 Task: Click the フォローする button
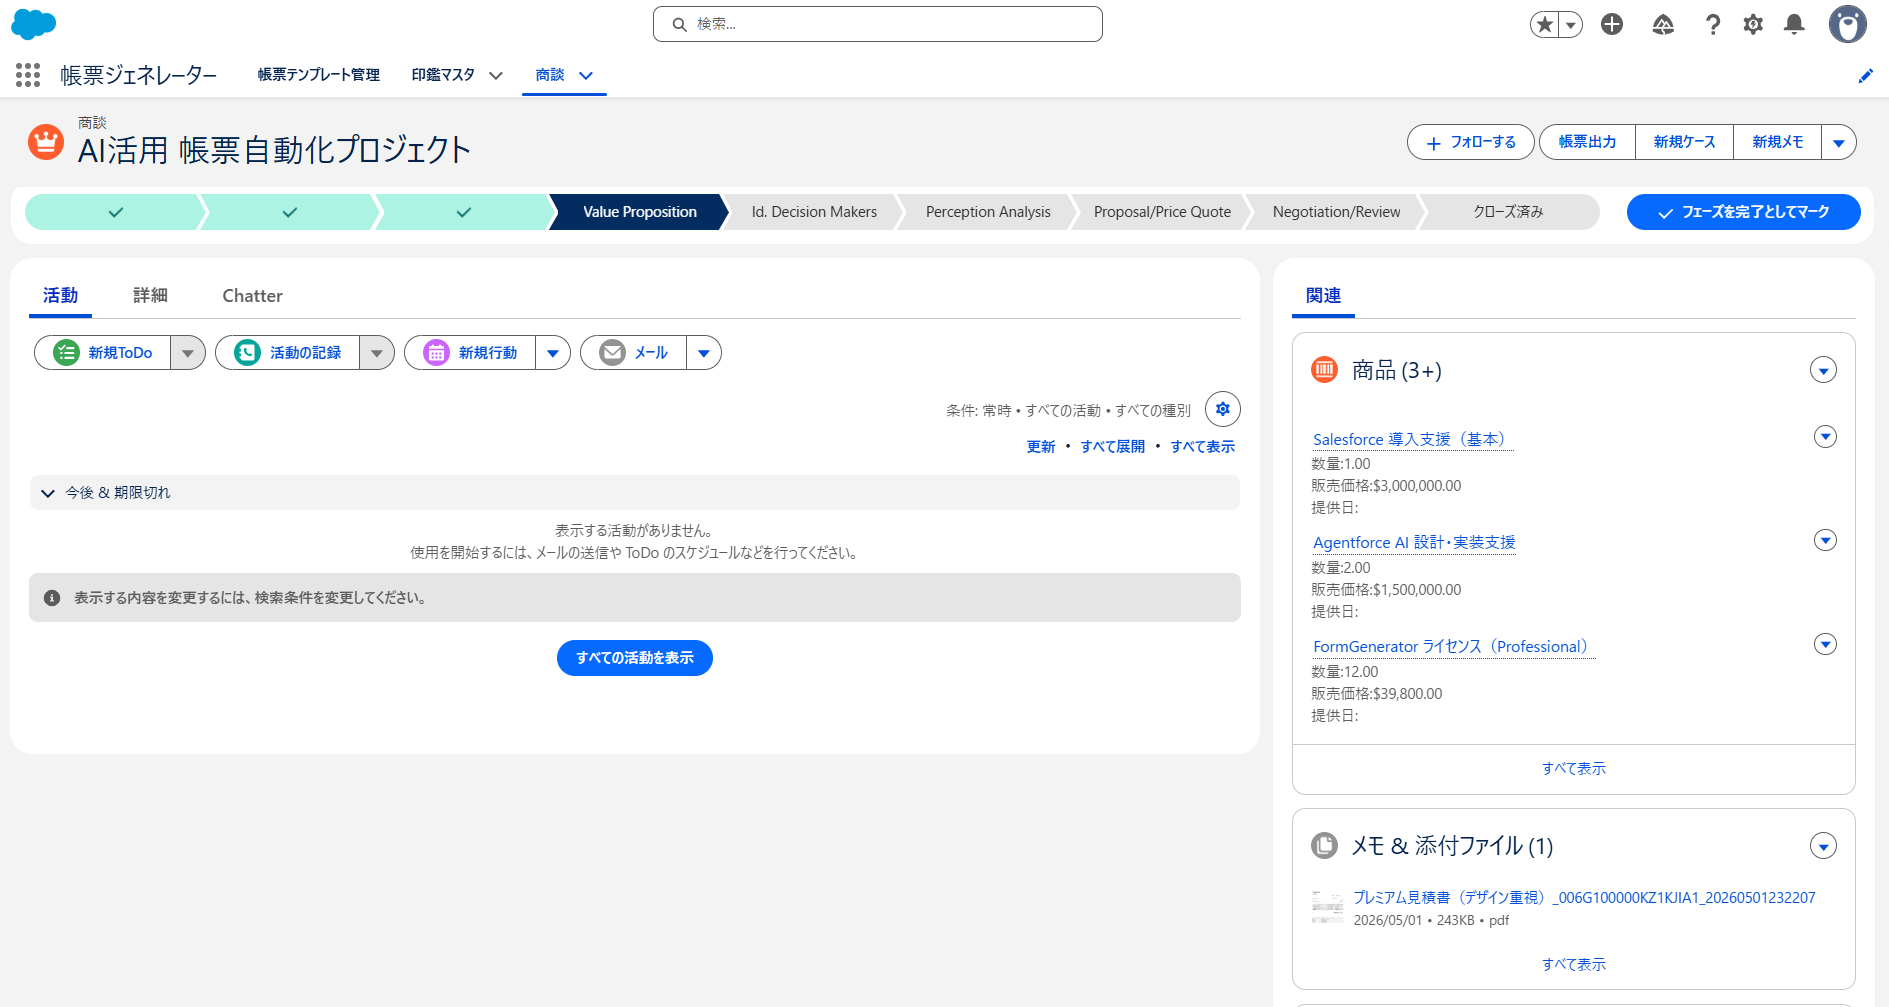coord(1471,142)
